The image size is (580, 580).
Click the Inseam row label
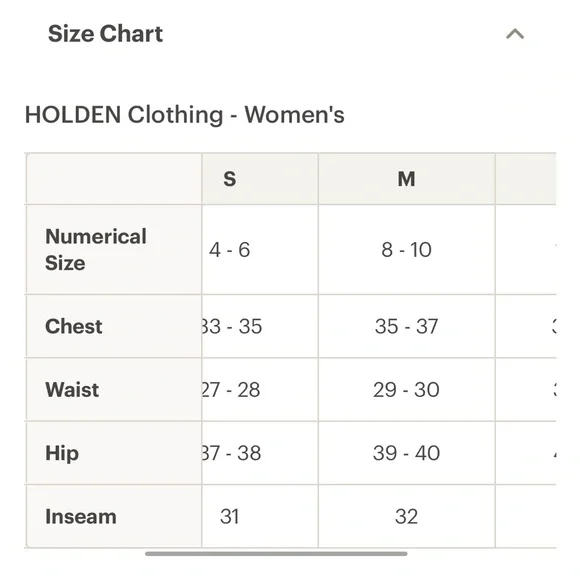[81, 516]
